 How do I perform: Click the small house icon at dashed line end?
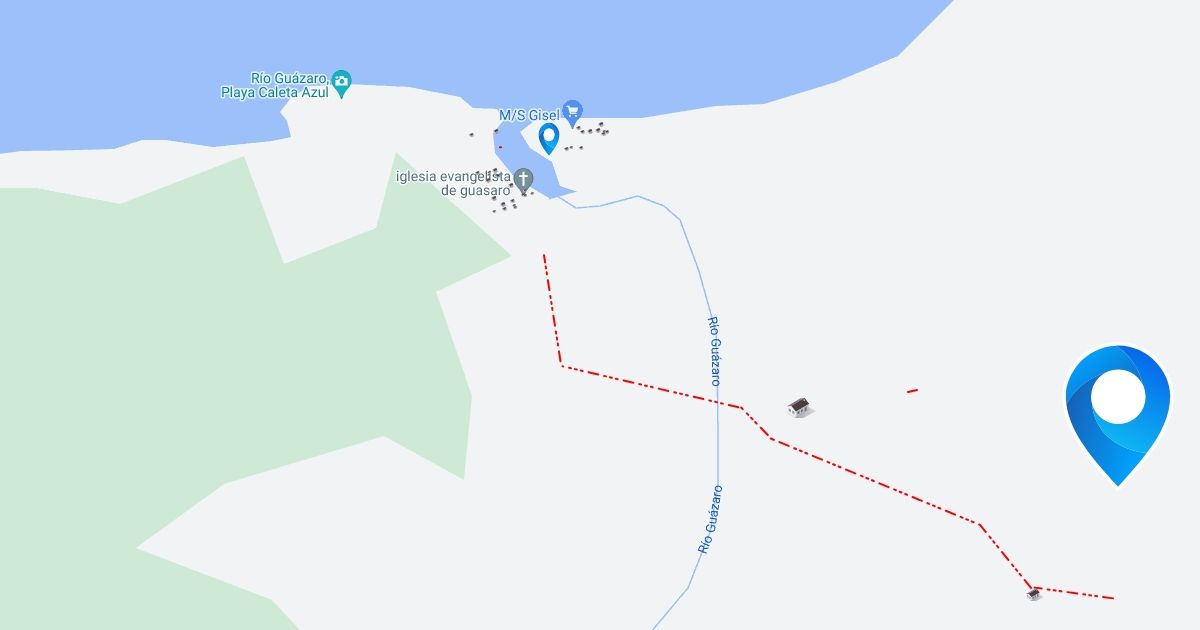(1034, 594)
